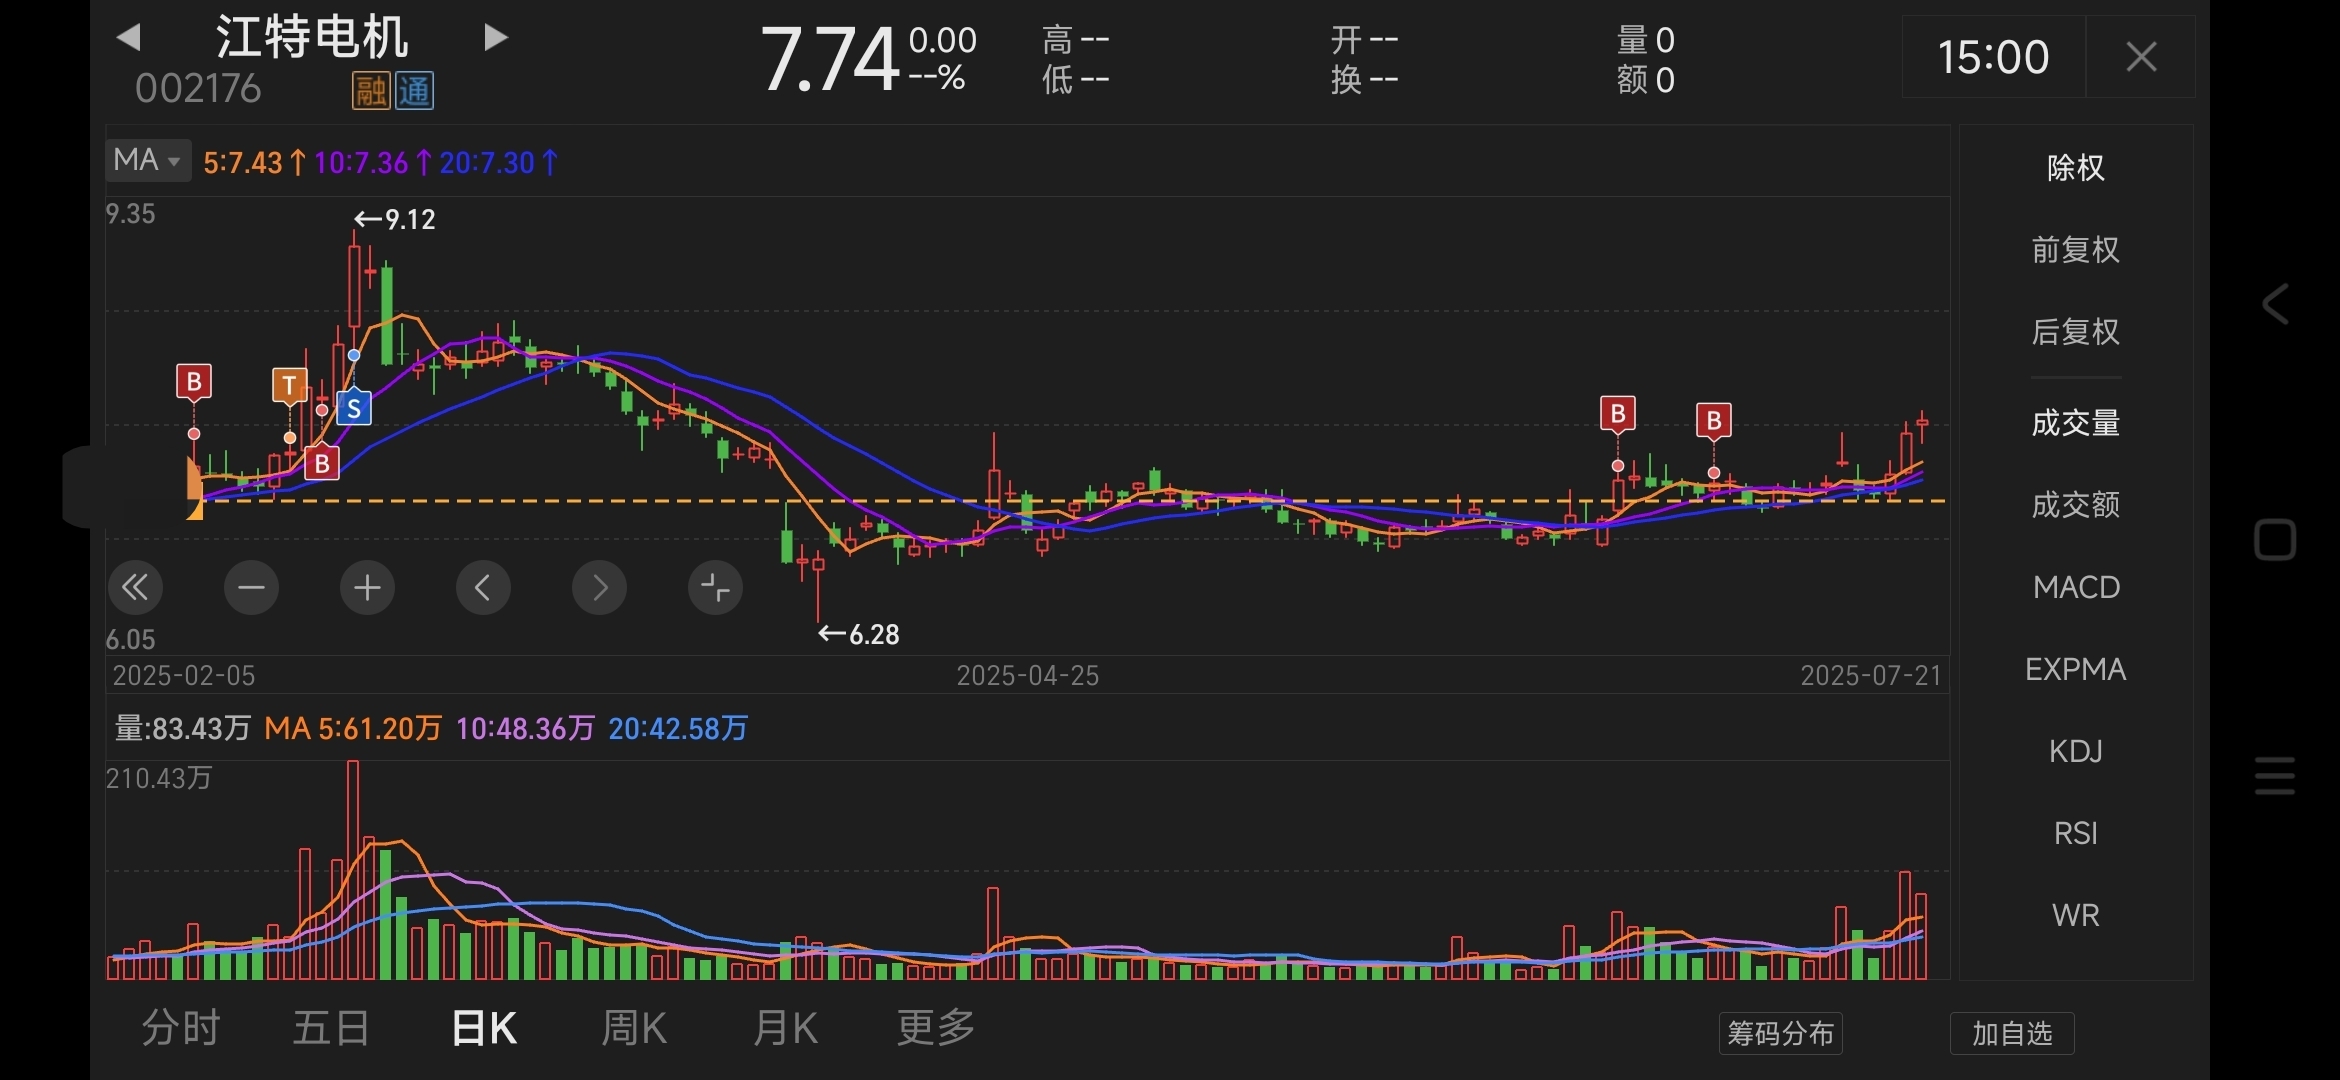Image resolution: width=2340 pixels, height=1080 pixels.
Task: Go to previous stock with left triangle
Action: [x=128, y=38]
